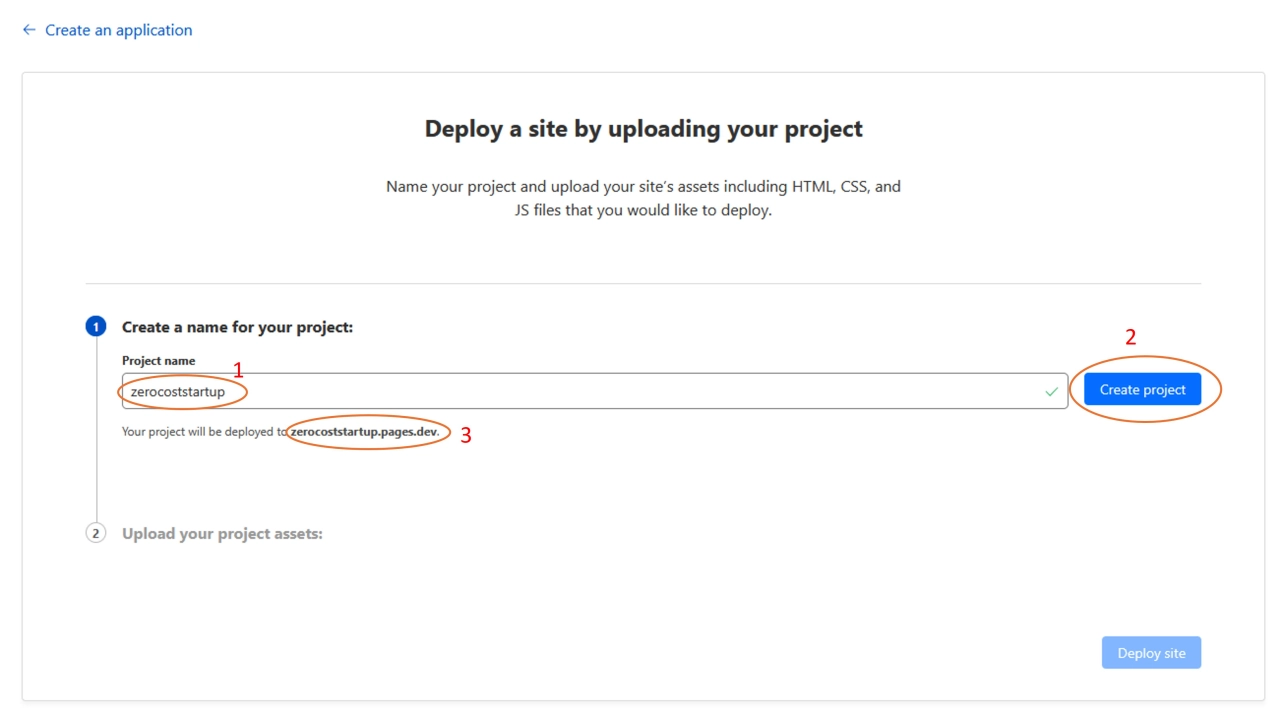The width and height of the screenshot is (1285, 712).
Task: Click the step 2 circle indicator
Action: 96,533
